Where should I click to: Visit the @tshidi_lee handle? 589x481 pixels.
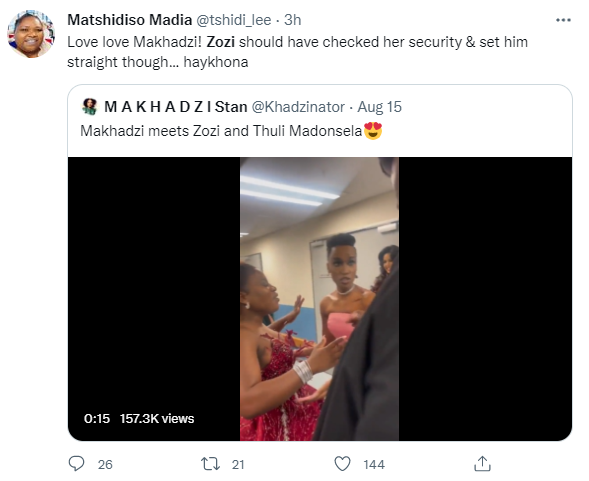(x=234, y=20)
